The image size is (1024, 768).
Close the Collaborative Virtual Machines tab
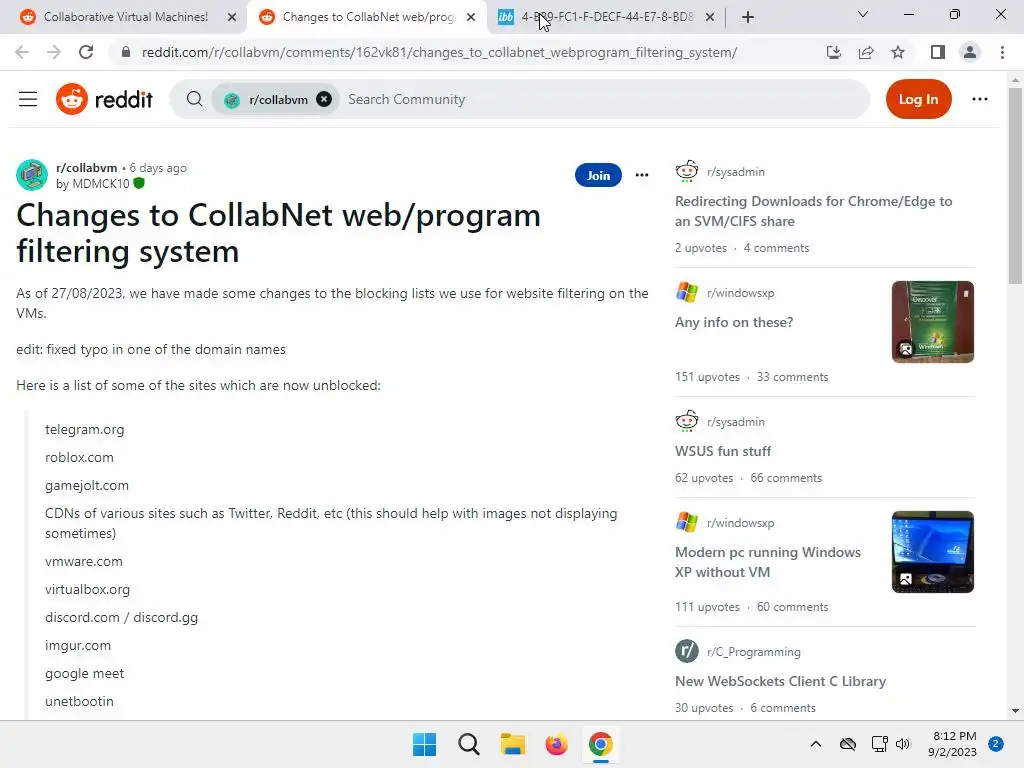point(232,17)
